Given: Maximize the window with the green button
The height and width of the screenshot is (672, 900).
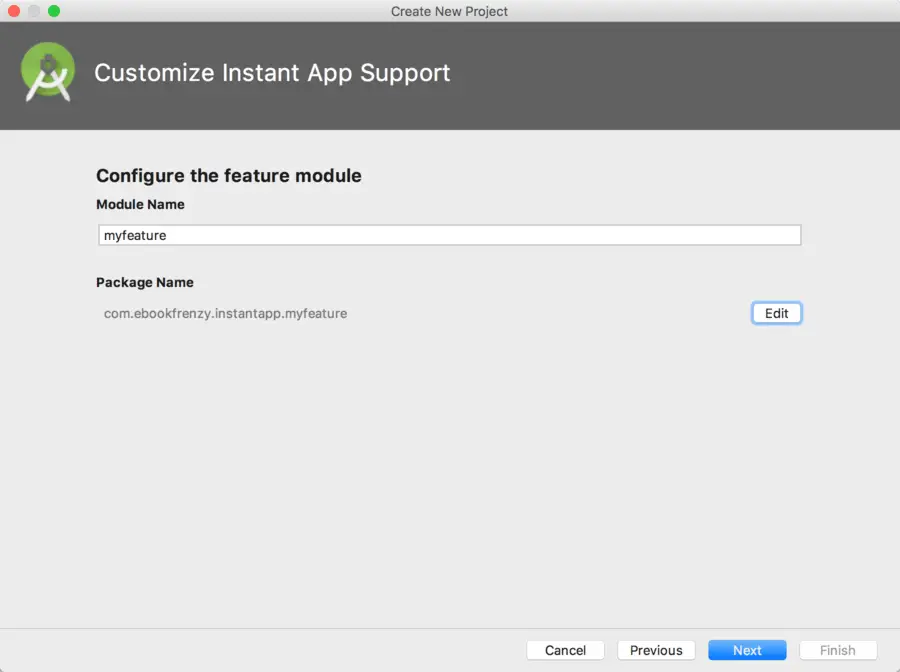Looking at the screenshot, I should tap(54, 11).
